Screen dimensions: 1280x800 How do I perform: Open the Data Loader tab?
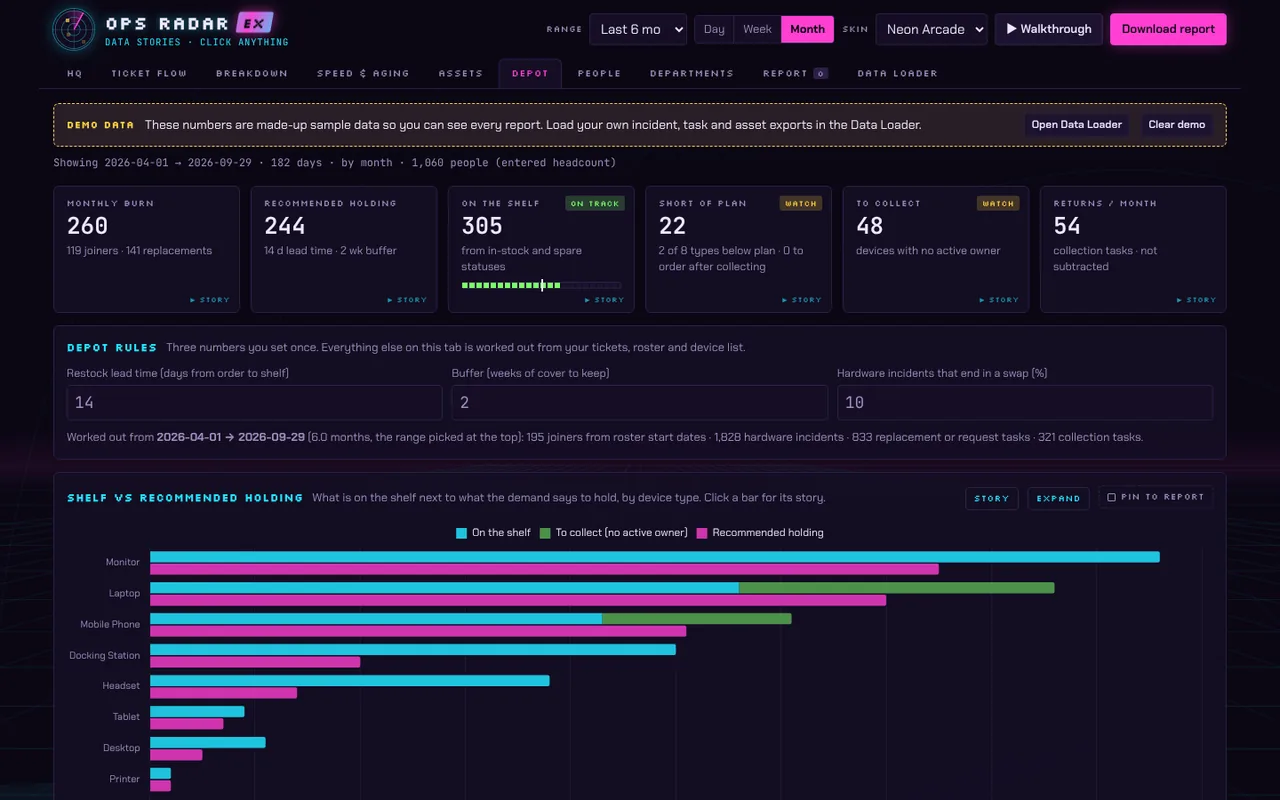[x=898, y=73]
